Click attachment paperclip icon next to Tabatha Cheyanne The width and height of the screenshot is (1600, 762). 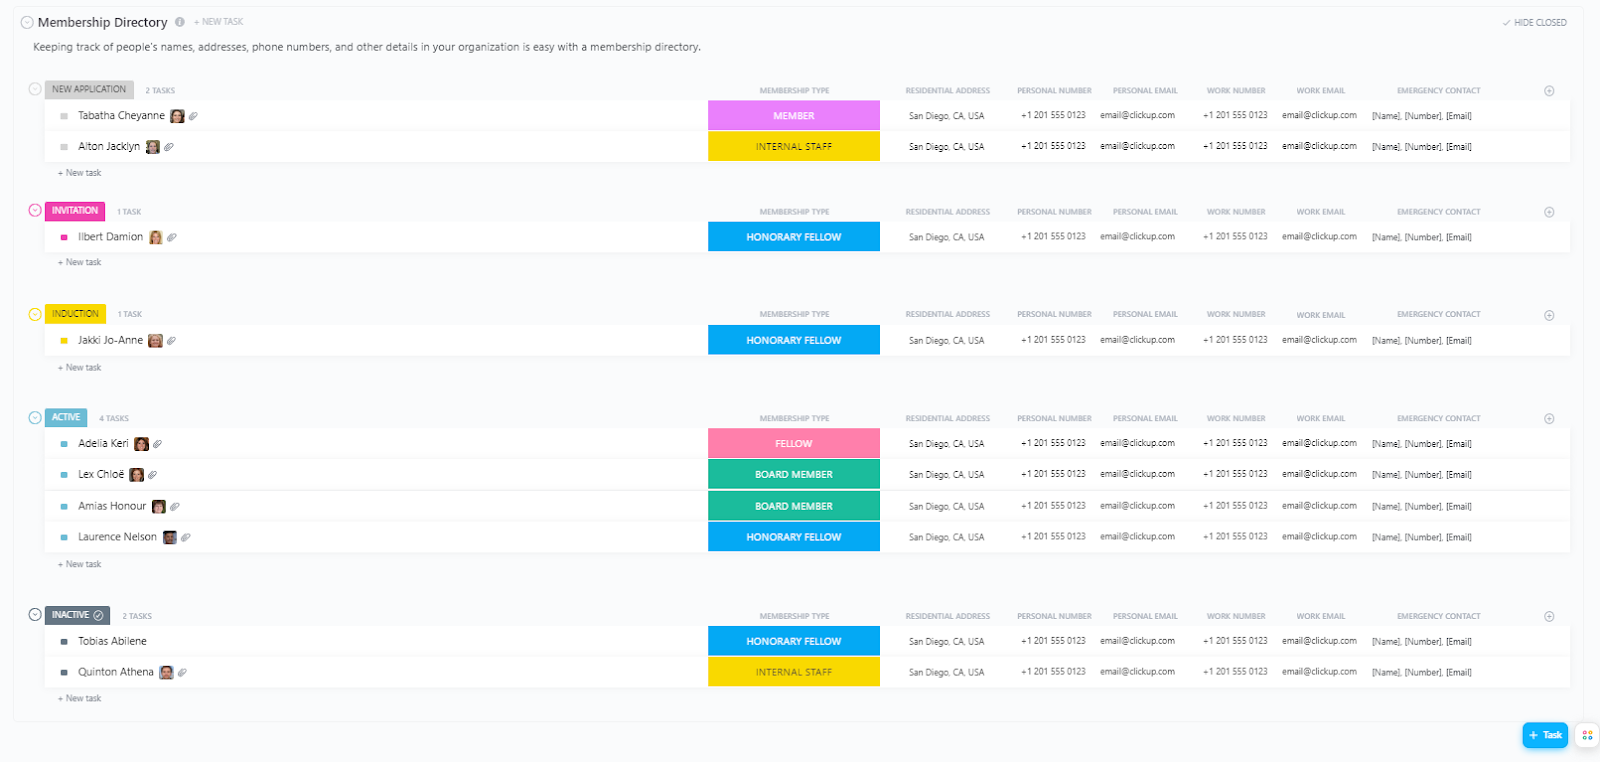[x=193, y=116]
